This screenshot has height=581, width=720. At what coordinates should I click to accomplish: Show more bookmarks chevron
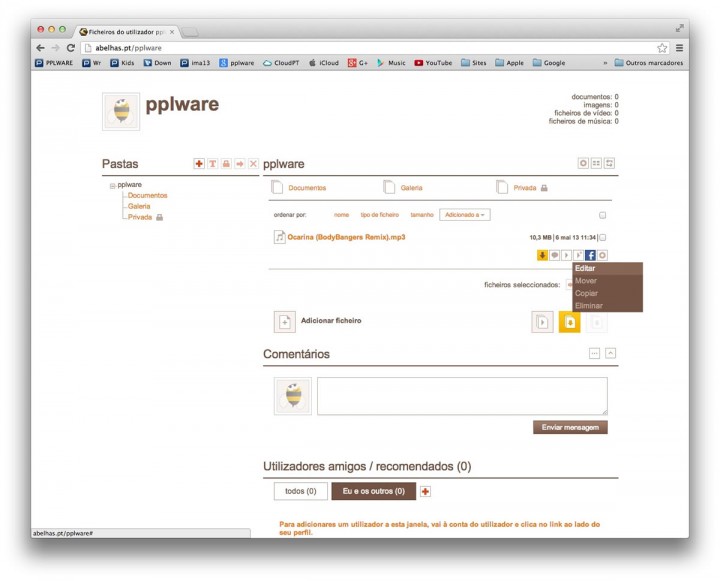(x=605, y=63)
